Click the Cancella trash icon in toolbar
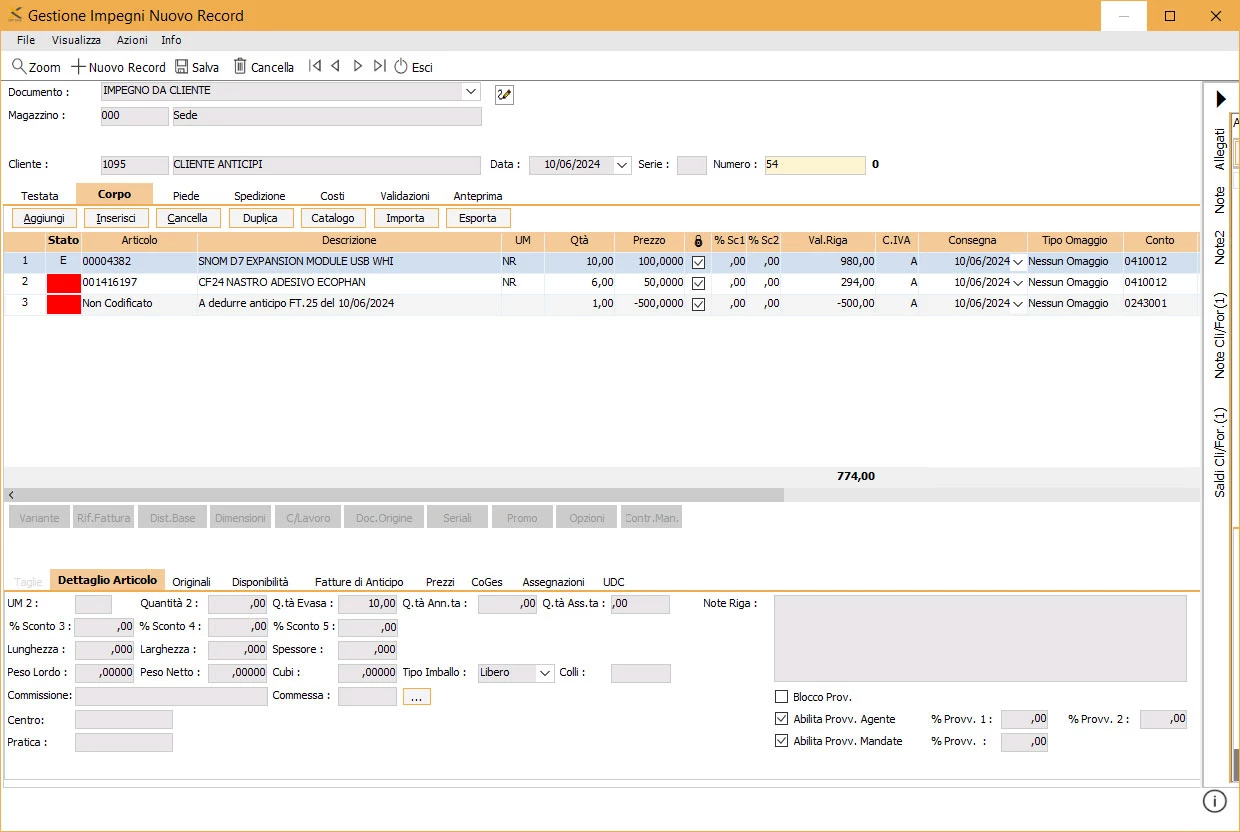The image size is (1240, 832). pyautogui.click(x=240, y=67)
